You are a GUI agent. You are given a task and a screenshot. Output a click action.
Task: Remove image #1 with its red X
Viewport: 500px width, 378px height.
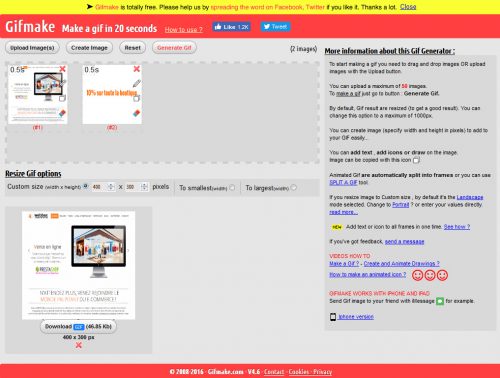[62, 69]
